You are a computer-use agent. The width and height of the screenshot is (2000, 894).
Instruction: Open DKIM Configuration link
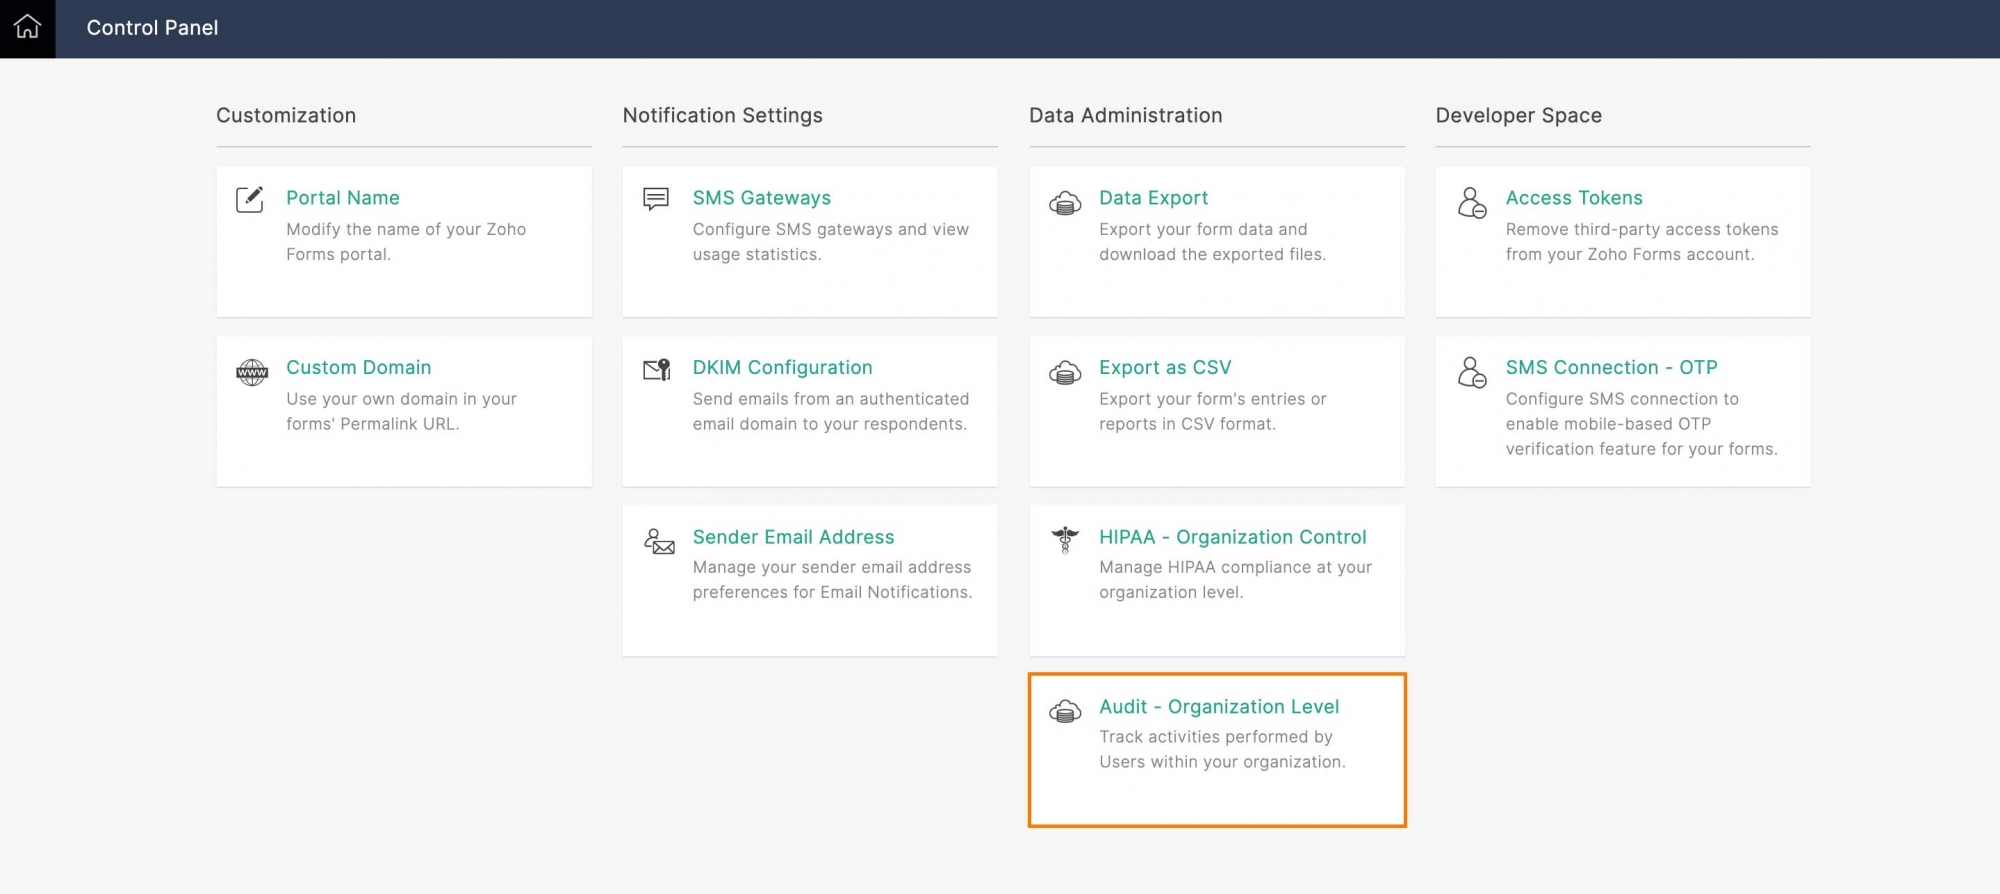tap(782, 367)
